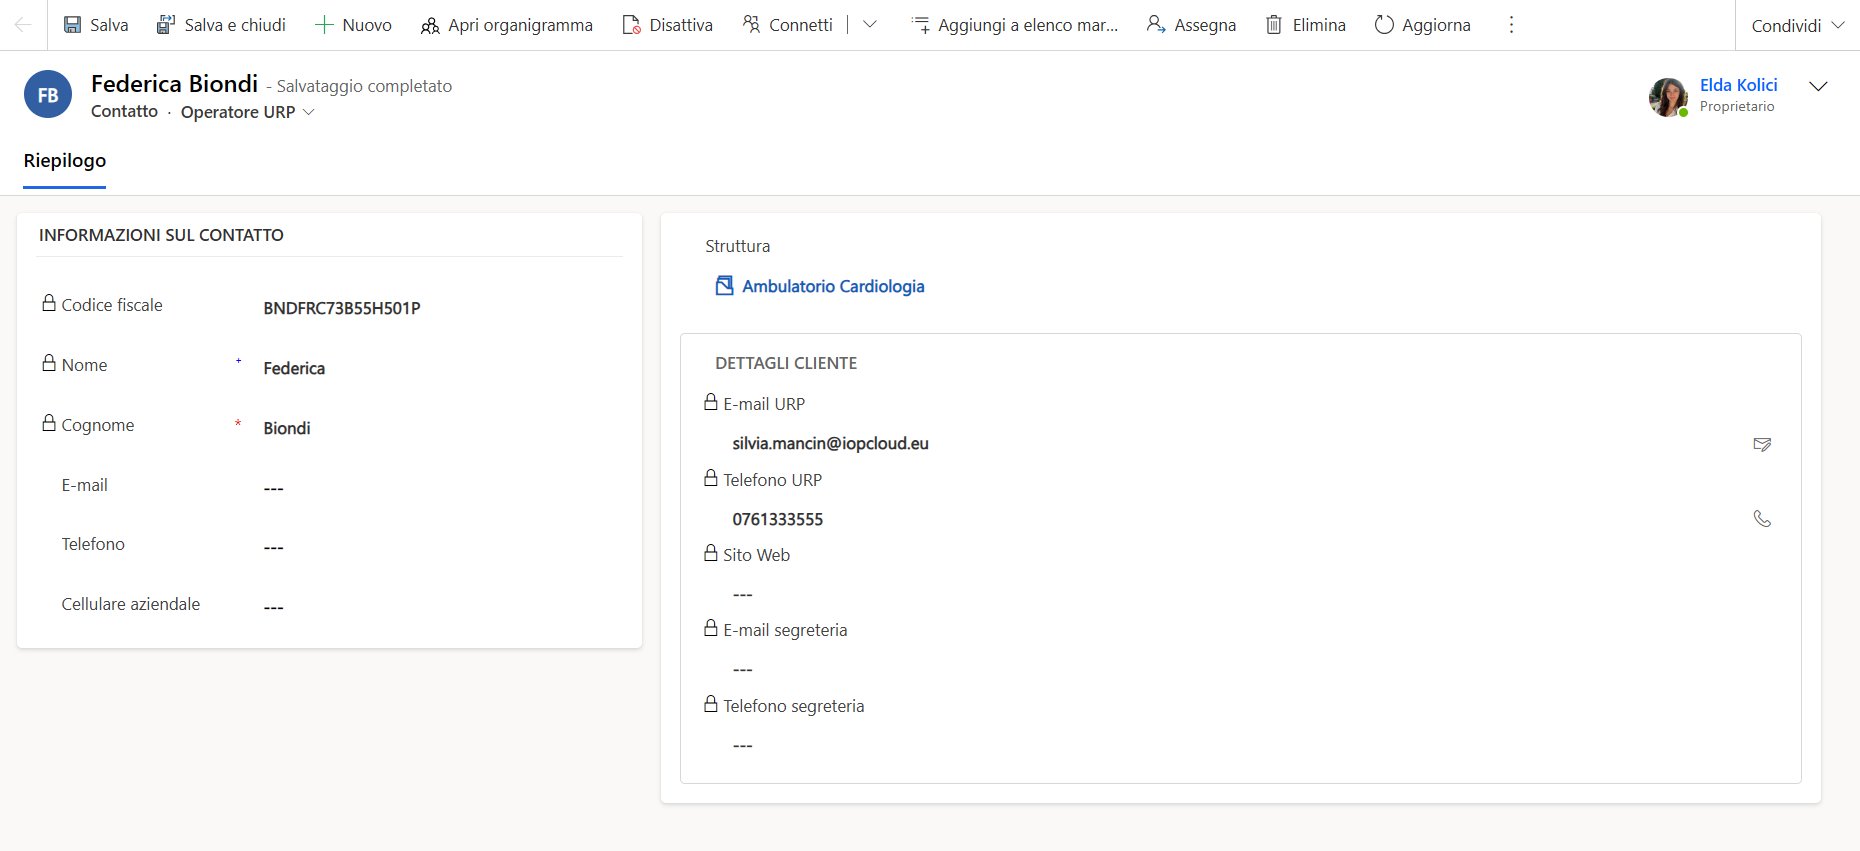Switch form using Operatore URP selector

click(x=247, y=112)
